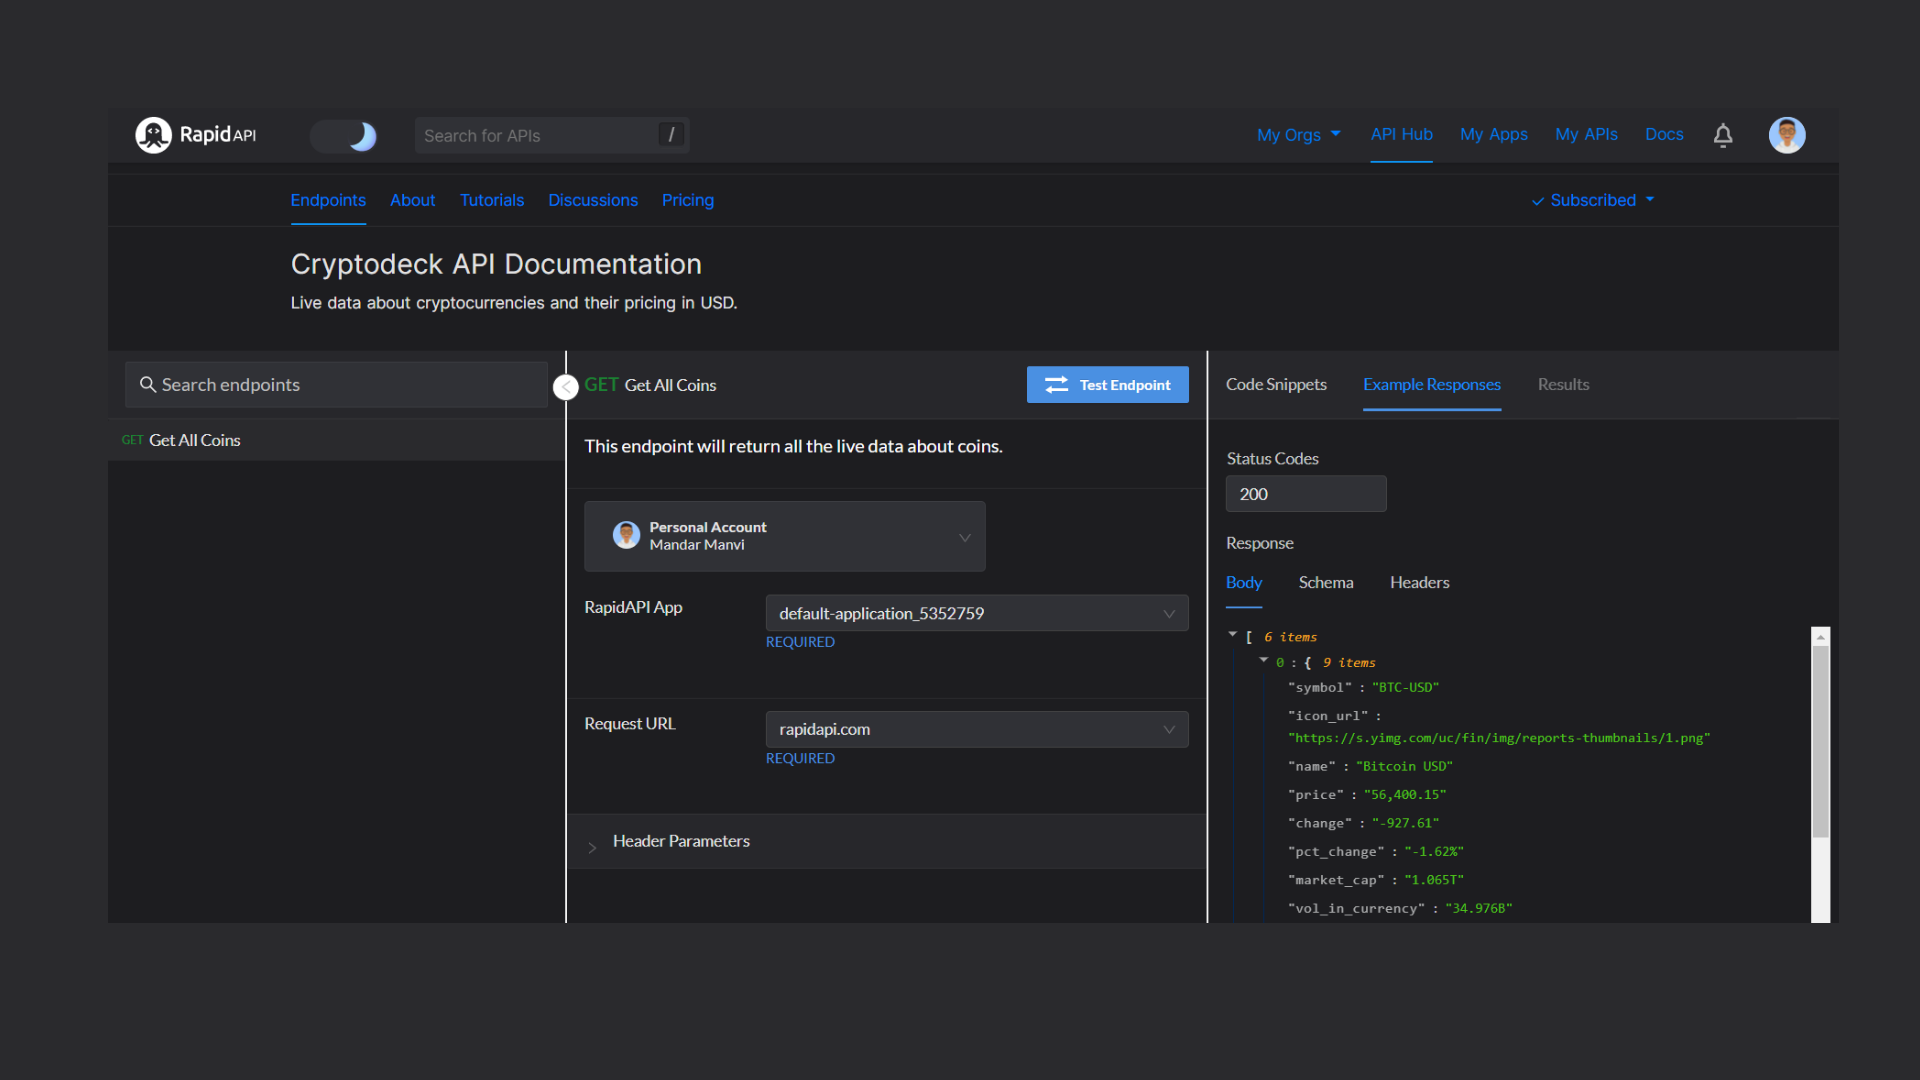Open the Subscribed dropdown
The width and height of the screenshot is (1920, 1080).
point(1592,200)
